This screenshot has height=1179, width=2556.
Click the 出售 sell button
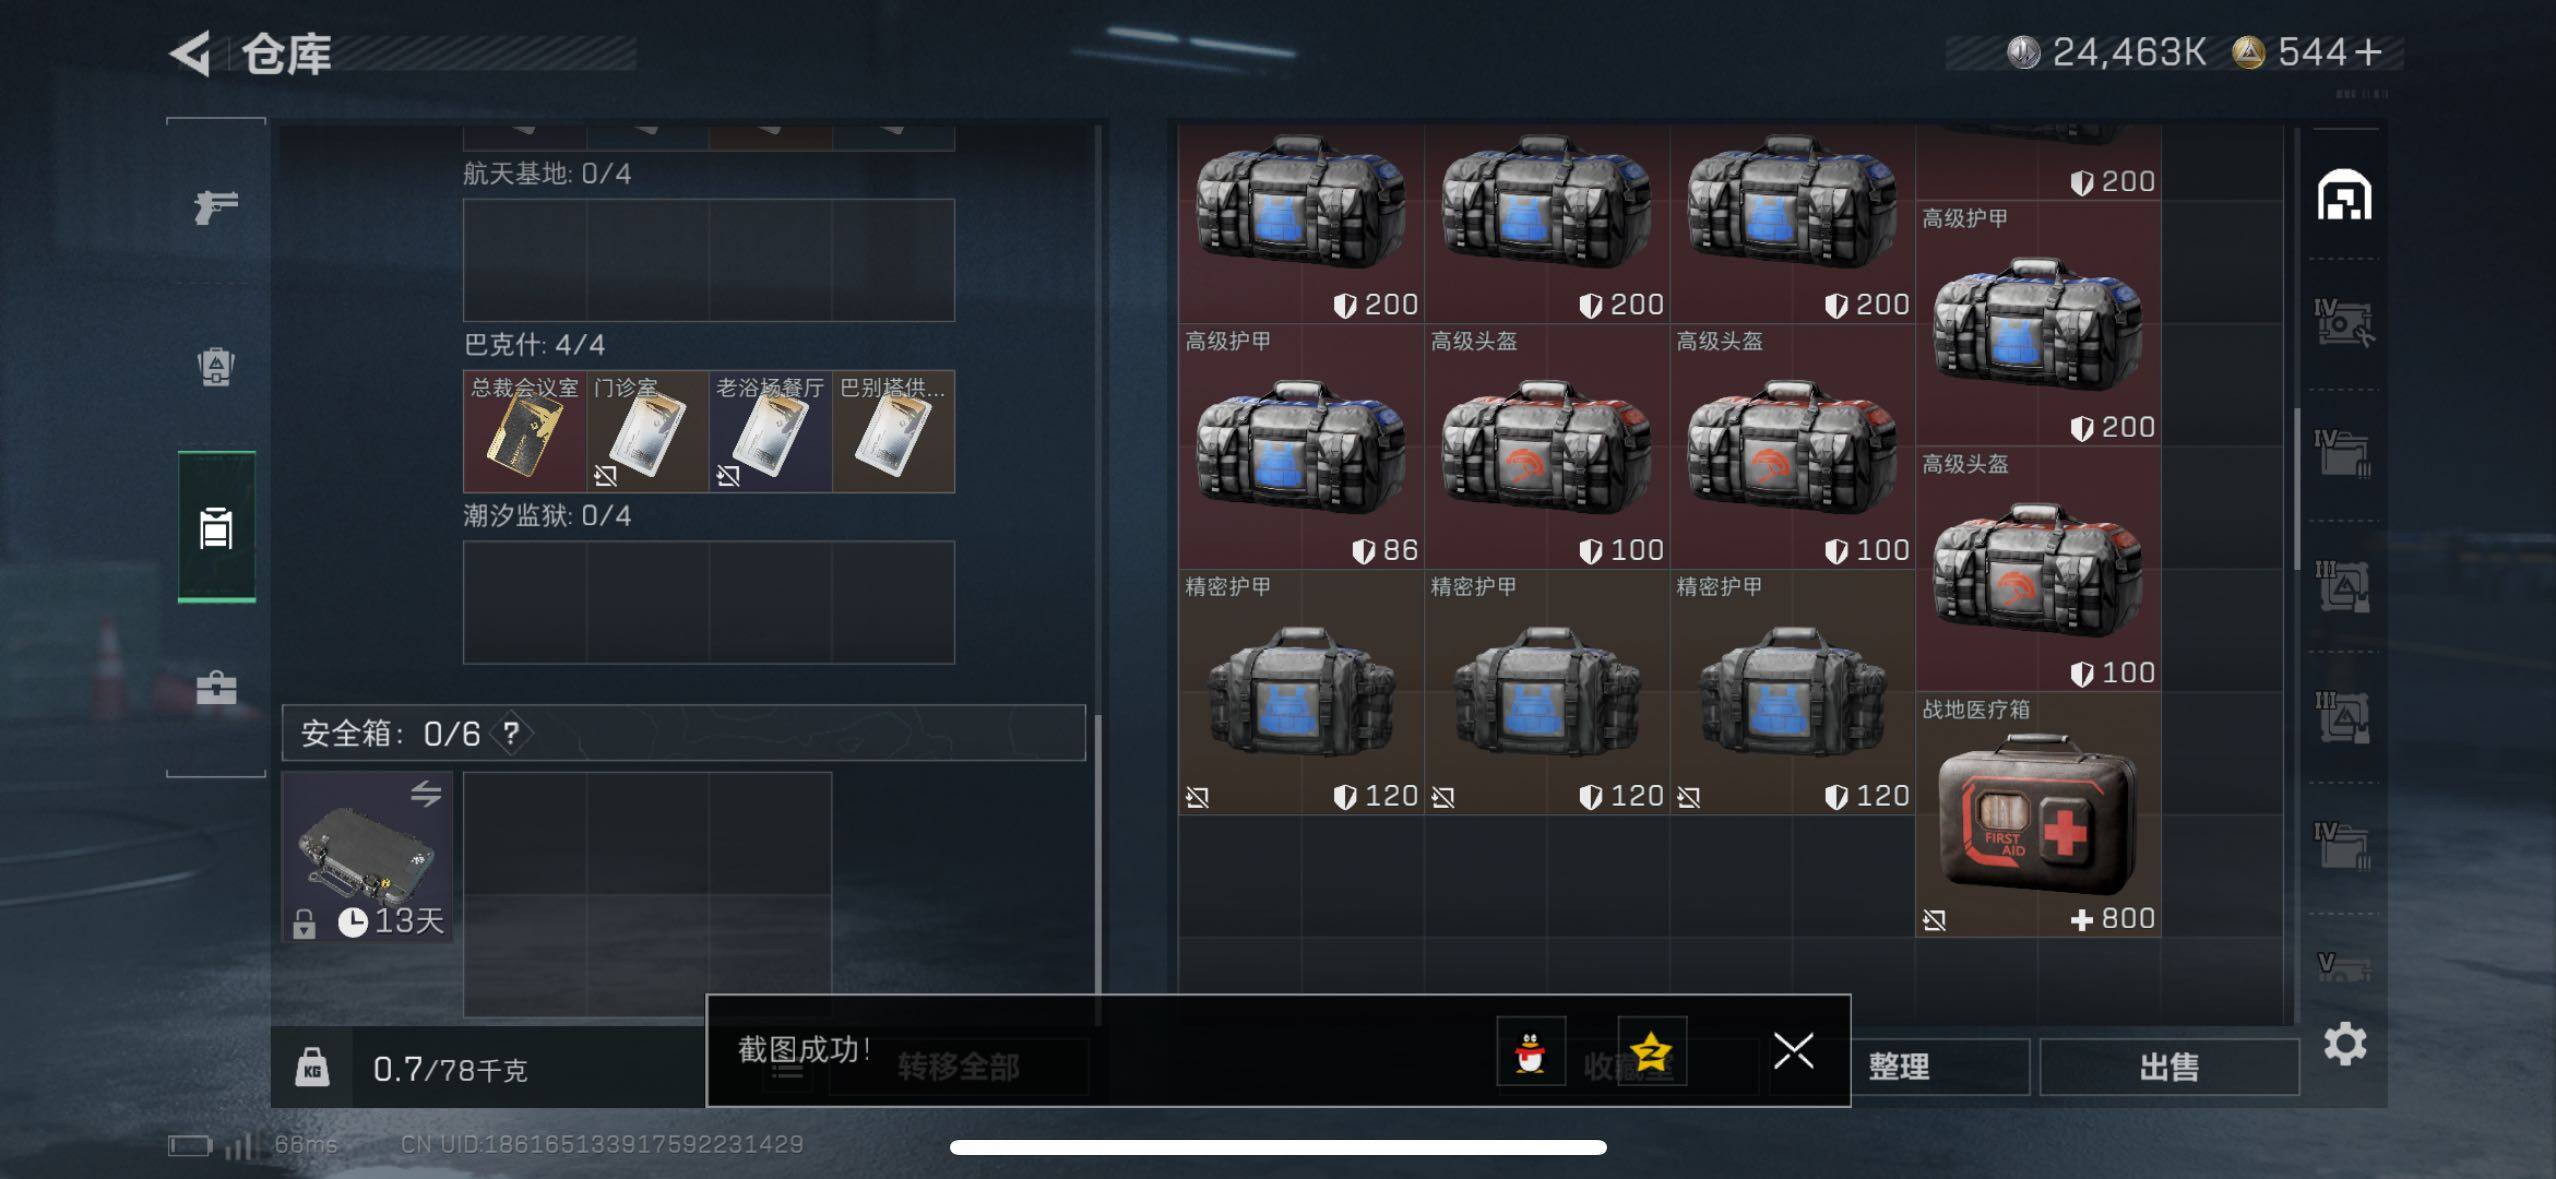pos(2169,1067)
